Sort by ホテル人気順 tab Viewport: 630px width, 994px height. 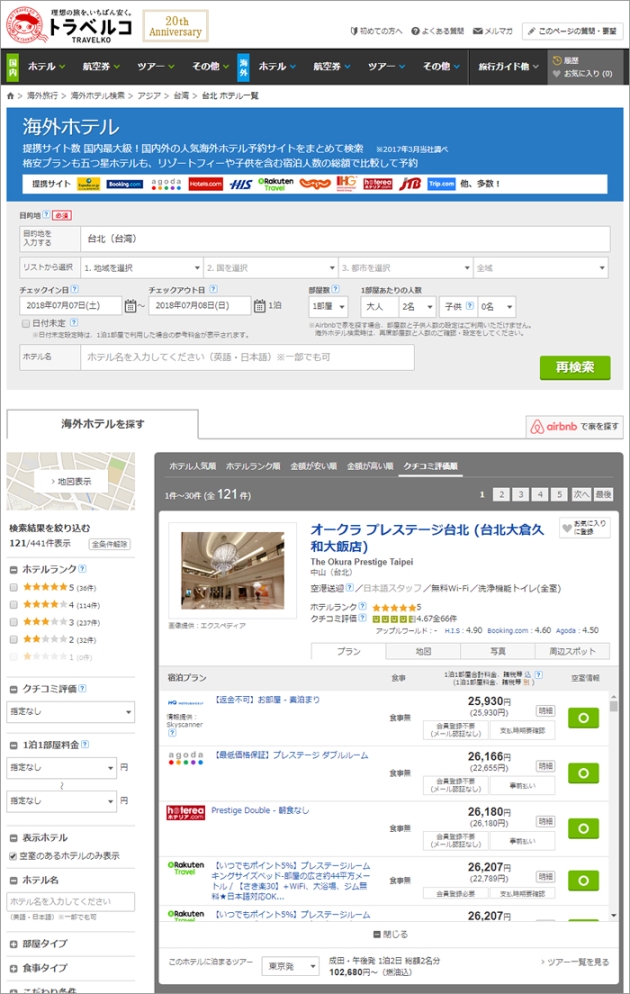[x=192, y=466]
